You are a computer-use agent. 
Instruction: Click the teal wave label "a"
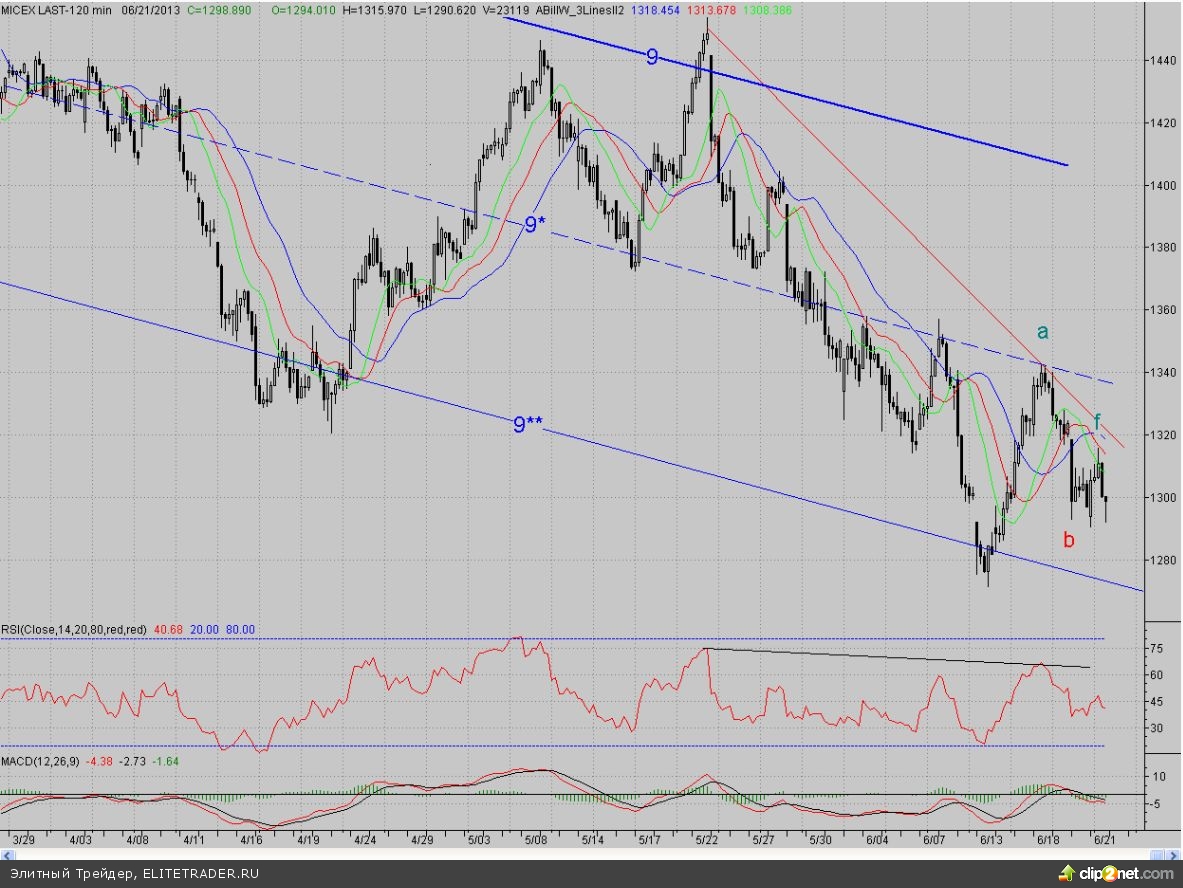coord(1043,332)
